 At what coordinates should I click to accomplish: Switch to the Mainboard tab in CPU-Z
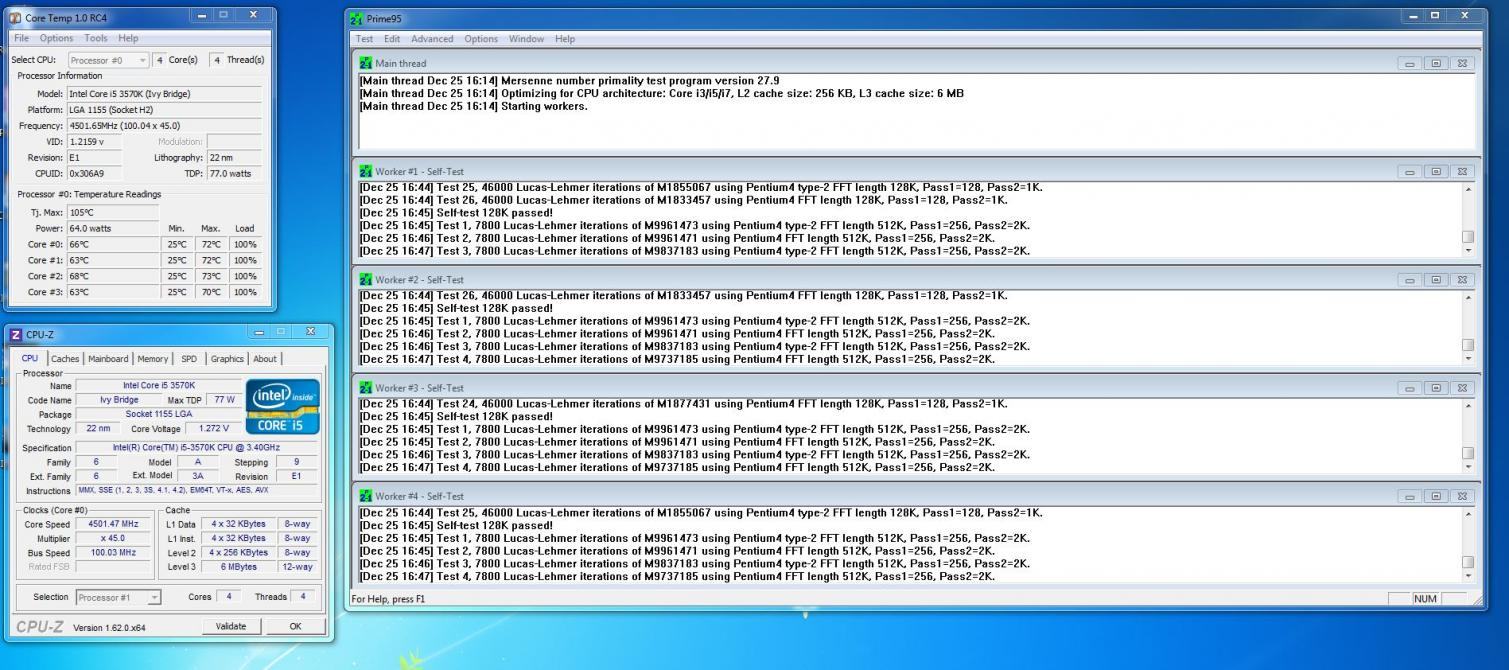[108, 359]
